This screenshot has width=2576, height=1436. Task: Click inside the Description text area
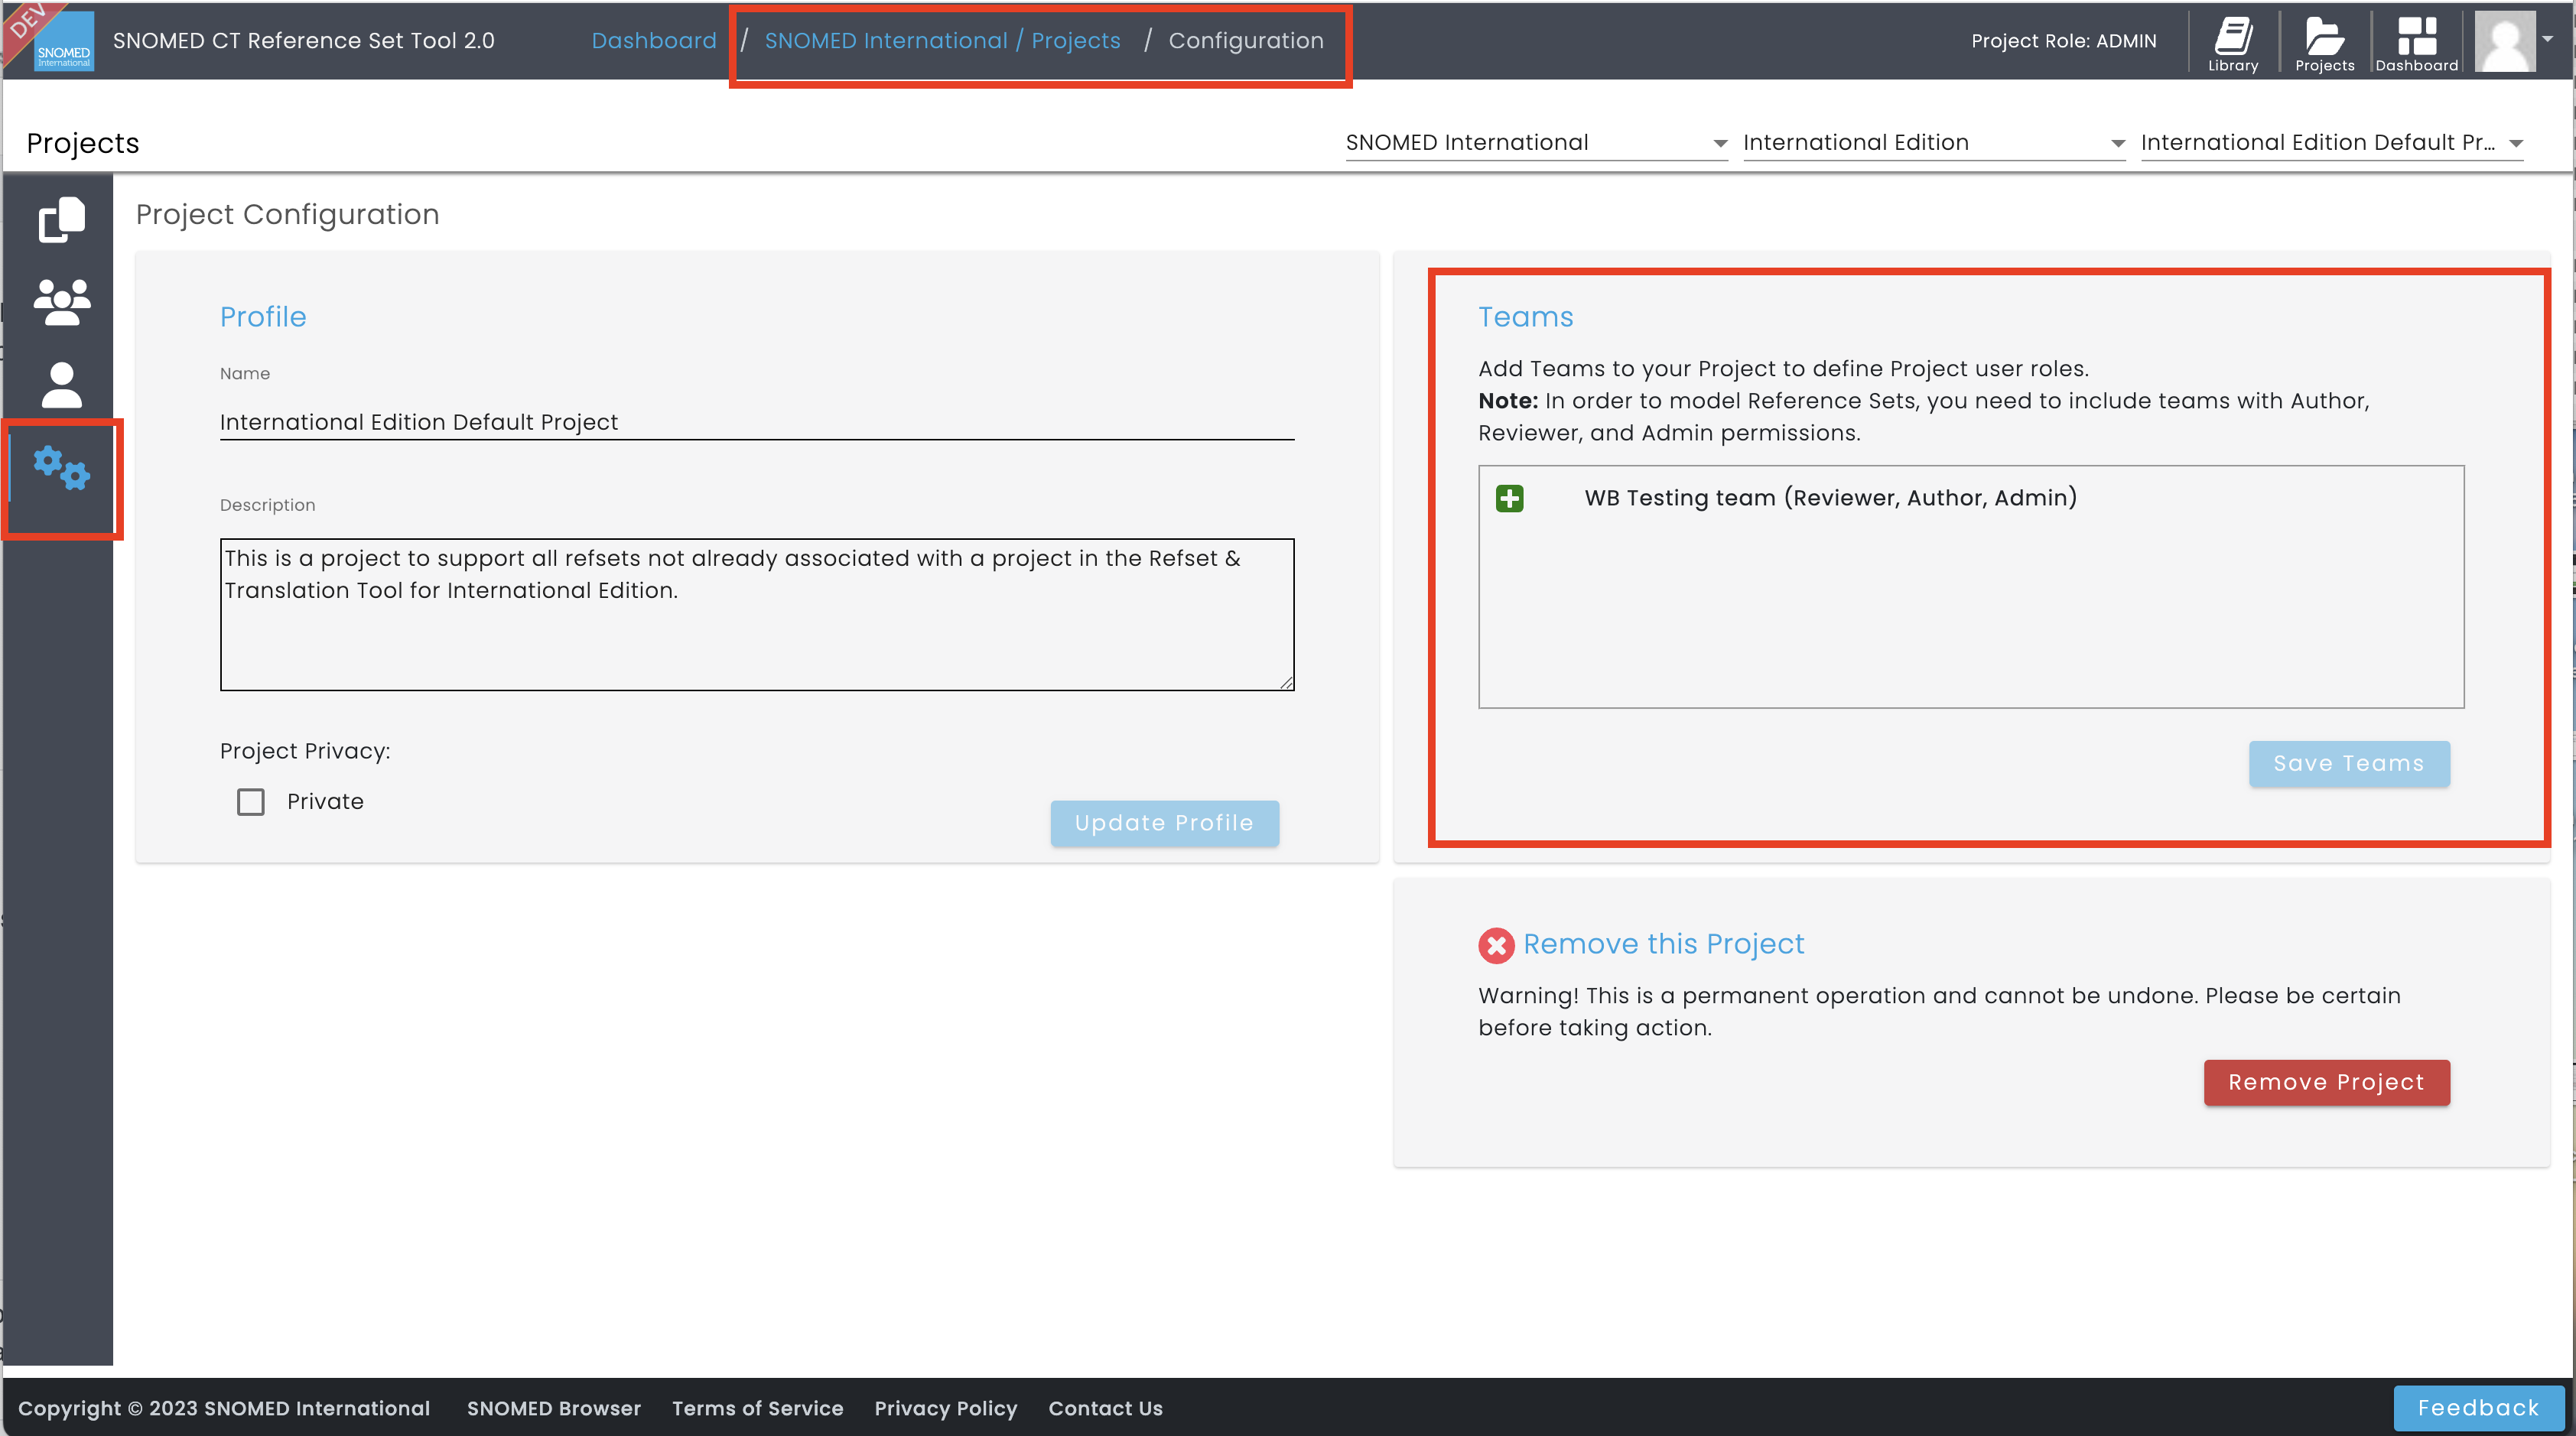[757, 614]
